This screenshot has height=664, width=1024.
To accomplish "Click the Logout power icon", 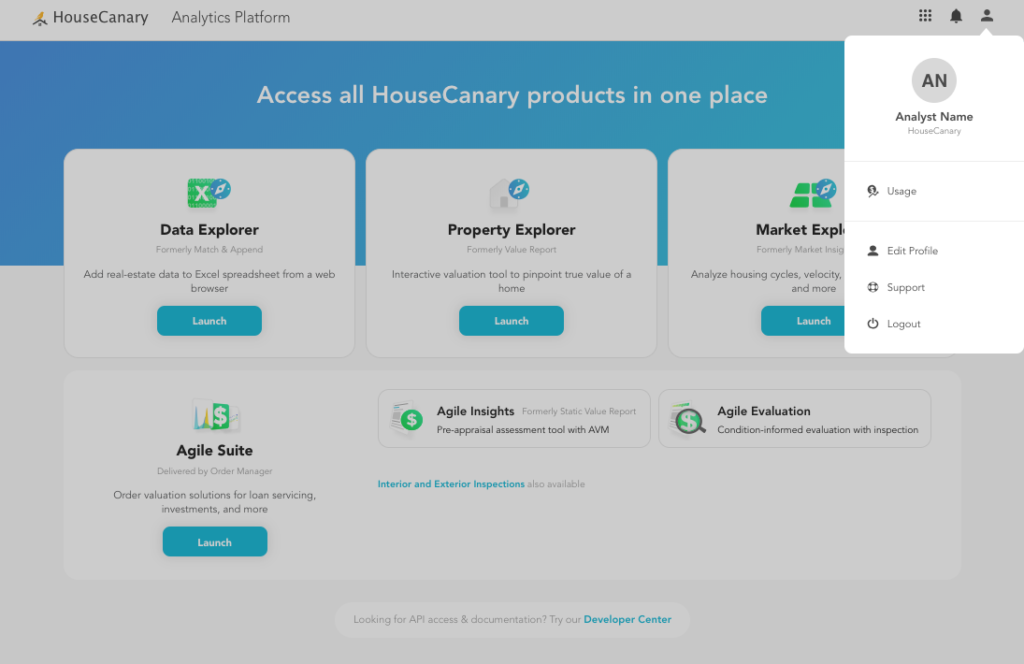I will coord(873,323).
